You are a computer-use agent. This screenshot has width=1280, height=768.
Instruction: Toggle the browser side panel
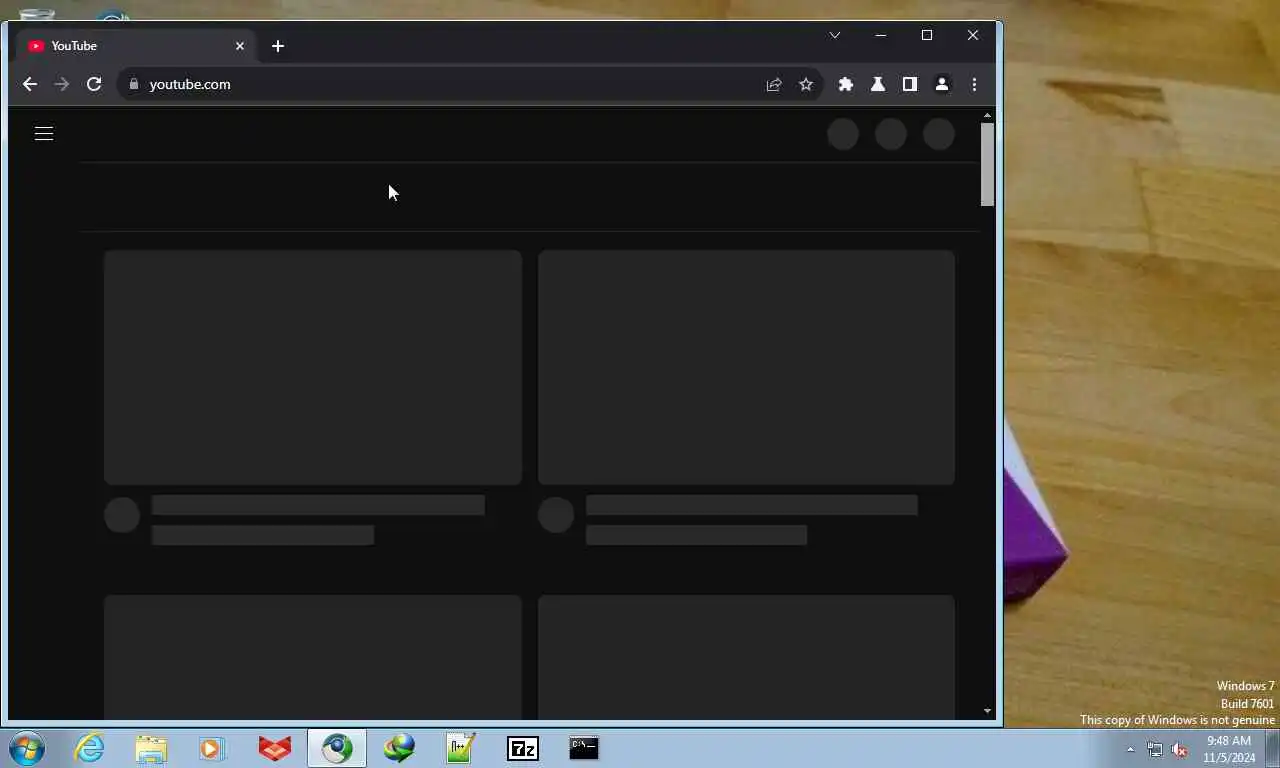(x=910, y=84)
